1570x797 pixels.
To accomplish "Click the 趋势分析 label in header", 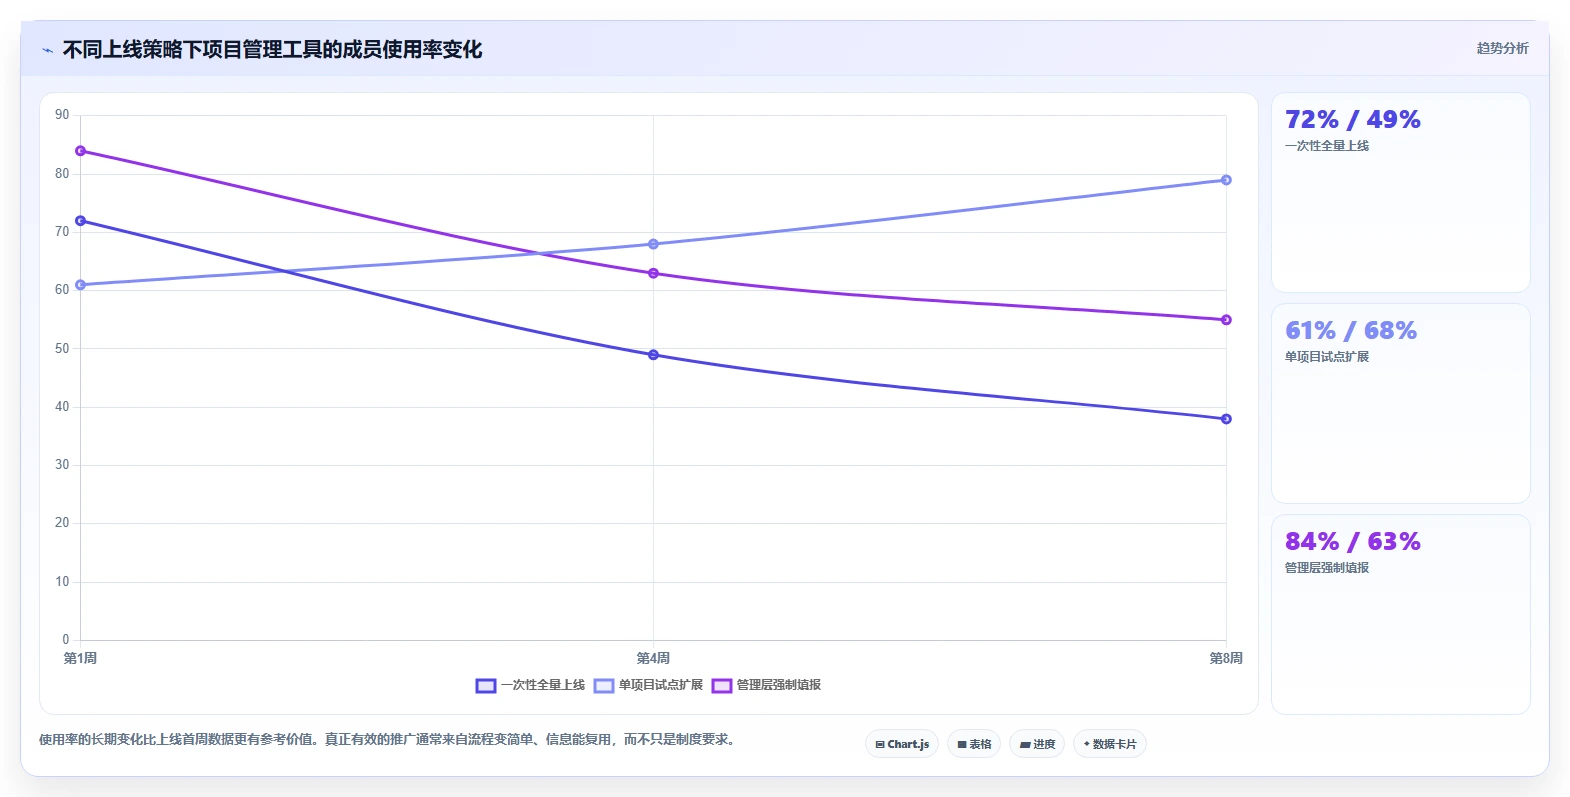I will coord(1502,48).
